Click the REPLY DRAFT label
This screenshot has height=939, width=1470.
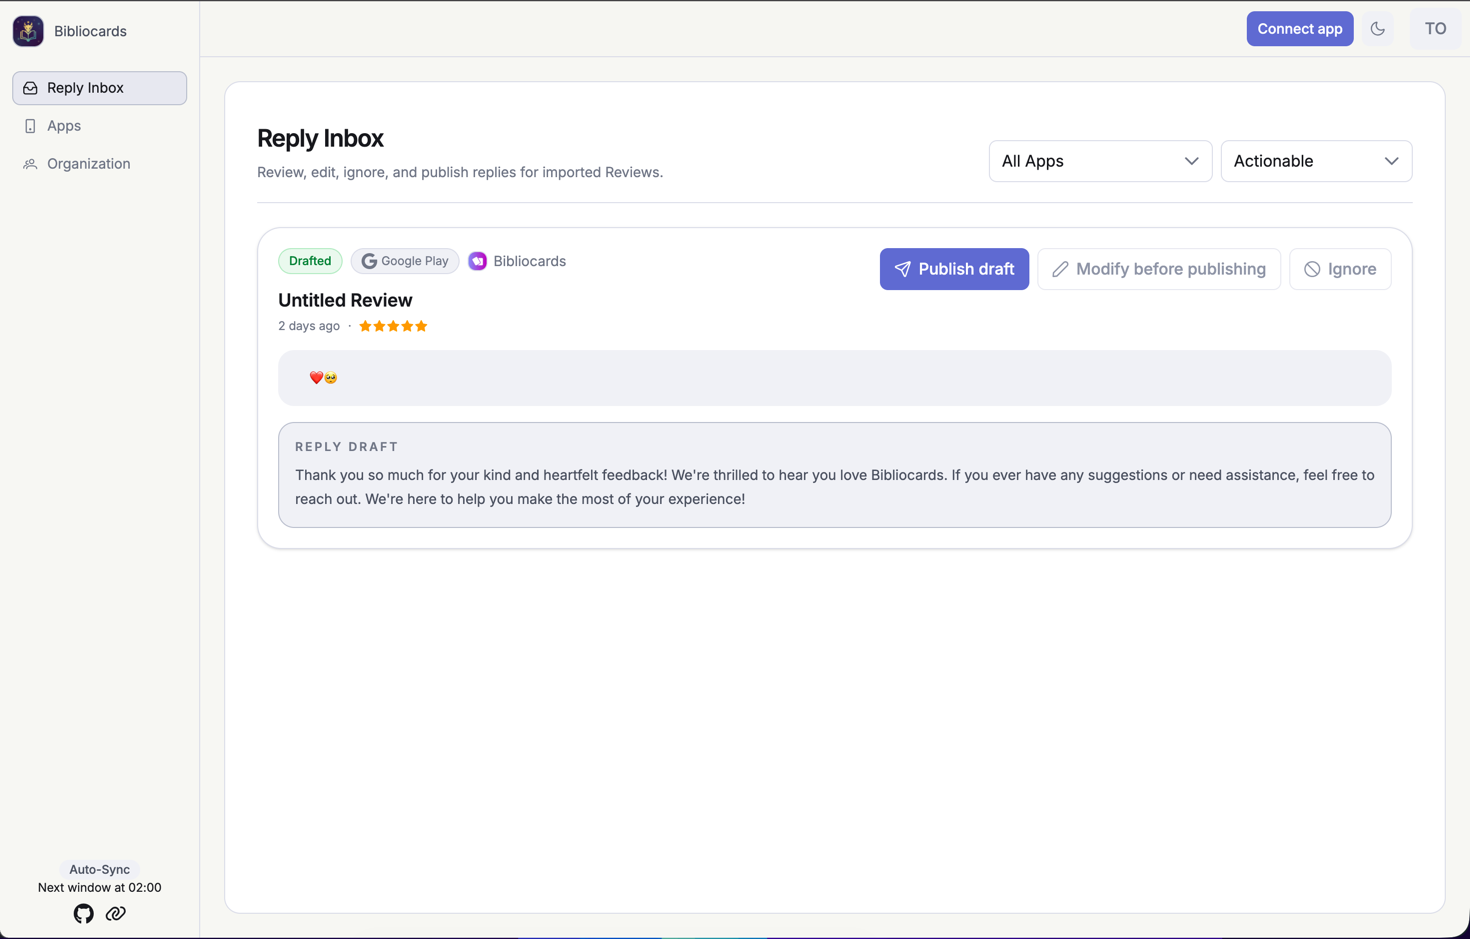tap(347, 447)
